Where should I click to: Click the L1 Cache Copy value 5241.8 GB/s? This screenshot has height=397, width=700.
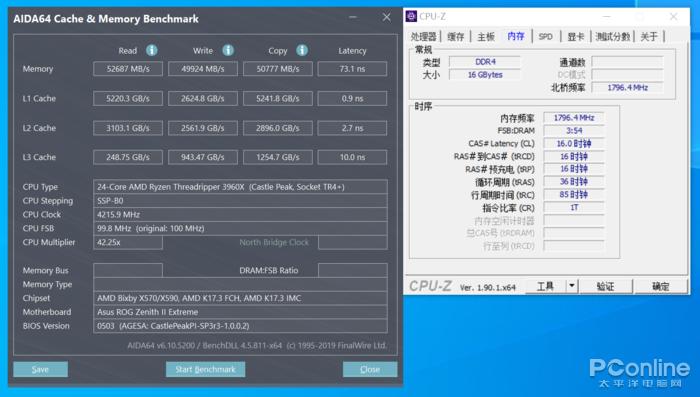[278, 98]
